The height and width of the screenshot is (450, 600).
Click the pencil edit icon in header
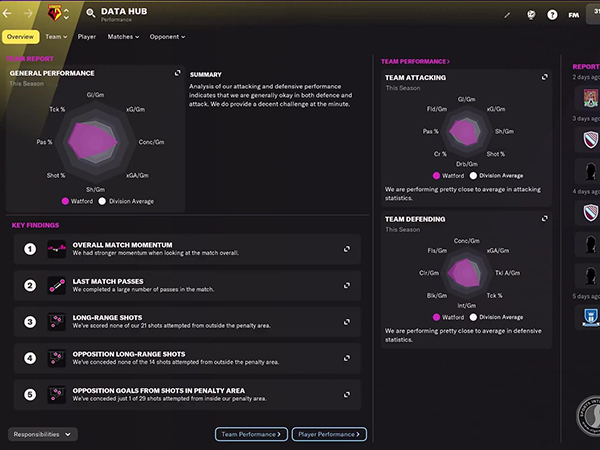click(507, 15)
